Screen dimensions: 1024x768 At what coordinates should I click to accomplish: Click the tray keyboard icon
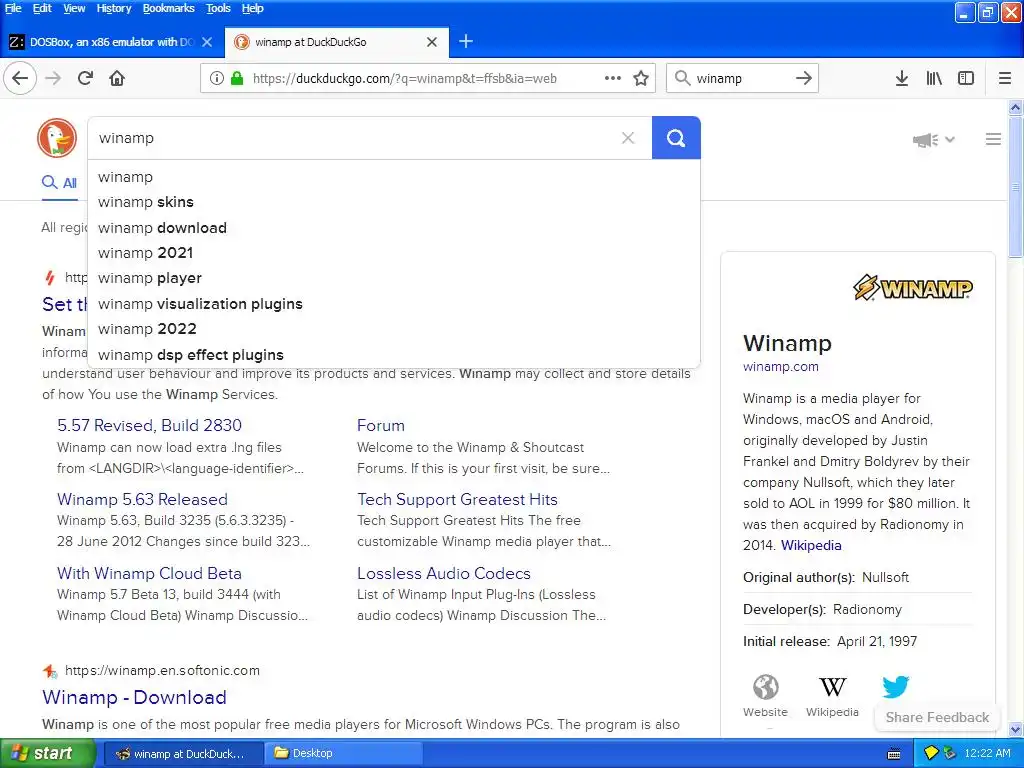tap(894, 754)
